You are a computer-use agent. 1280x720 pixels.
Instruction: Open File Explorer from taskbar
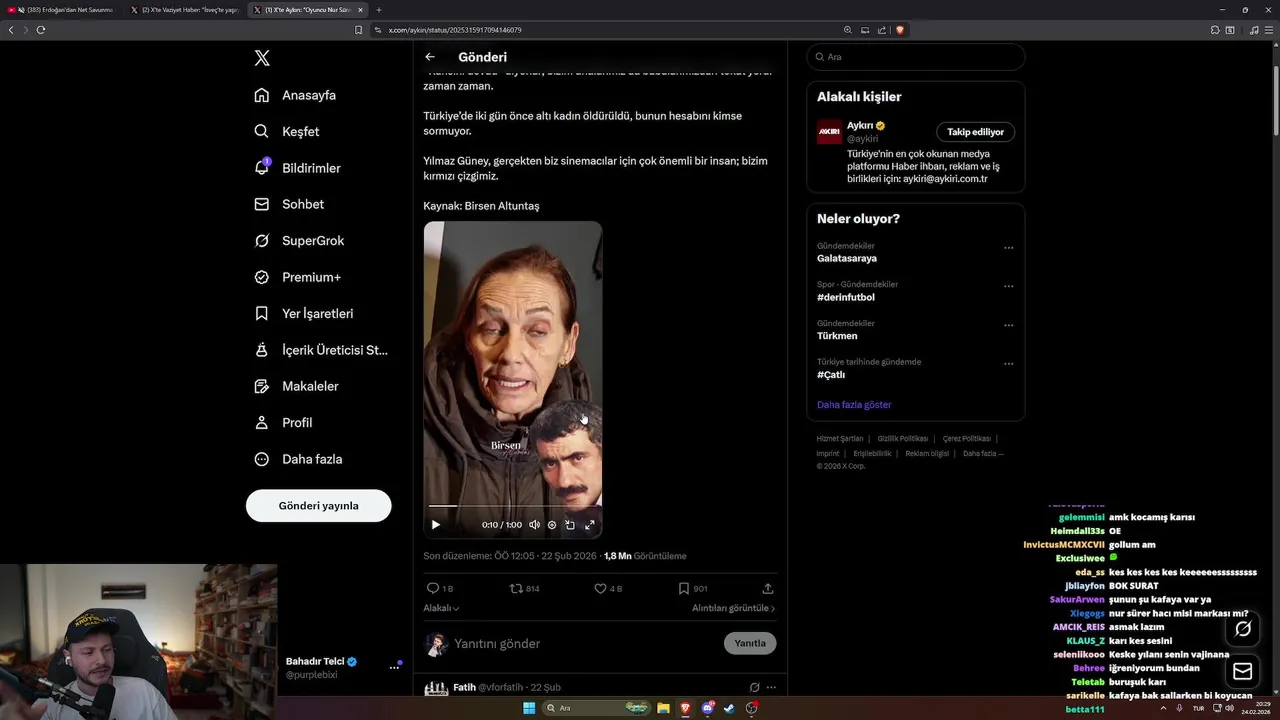click(663, 708)
